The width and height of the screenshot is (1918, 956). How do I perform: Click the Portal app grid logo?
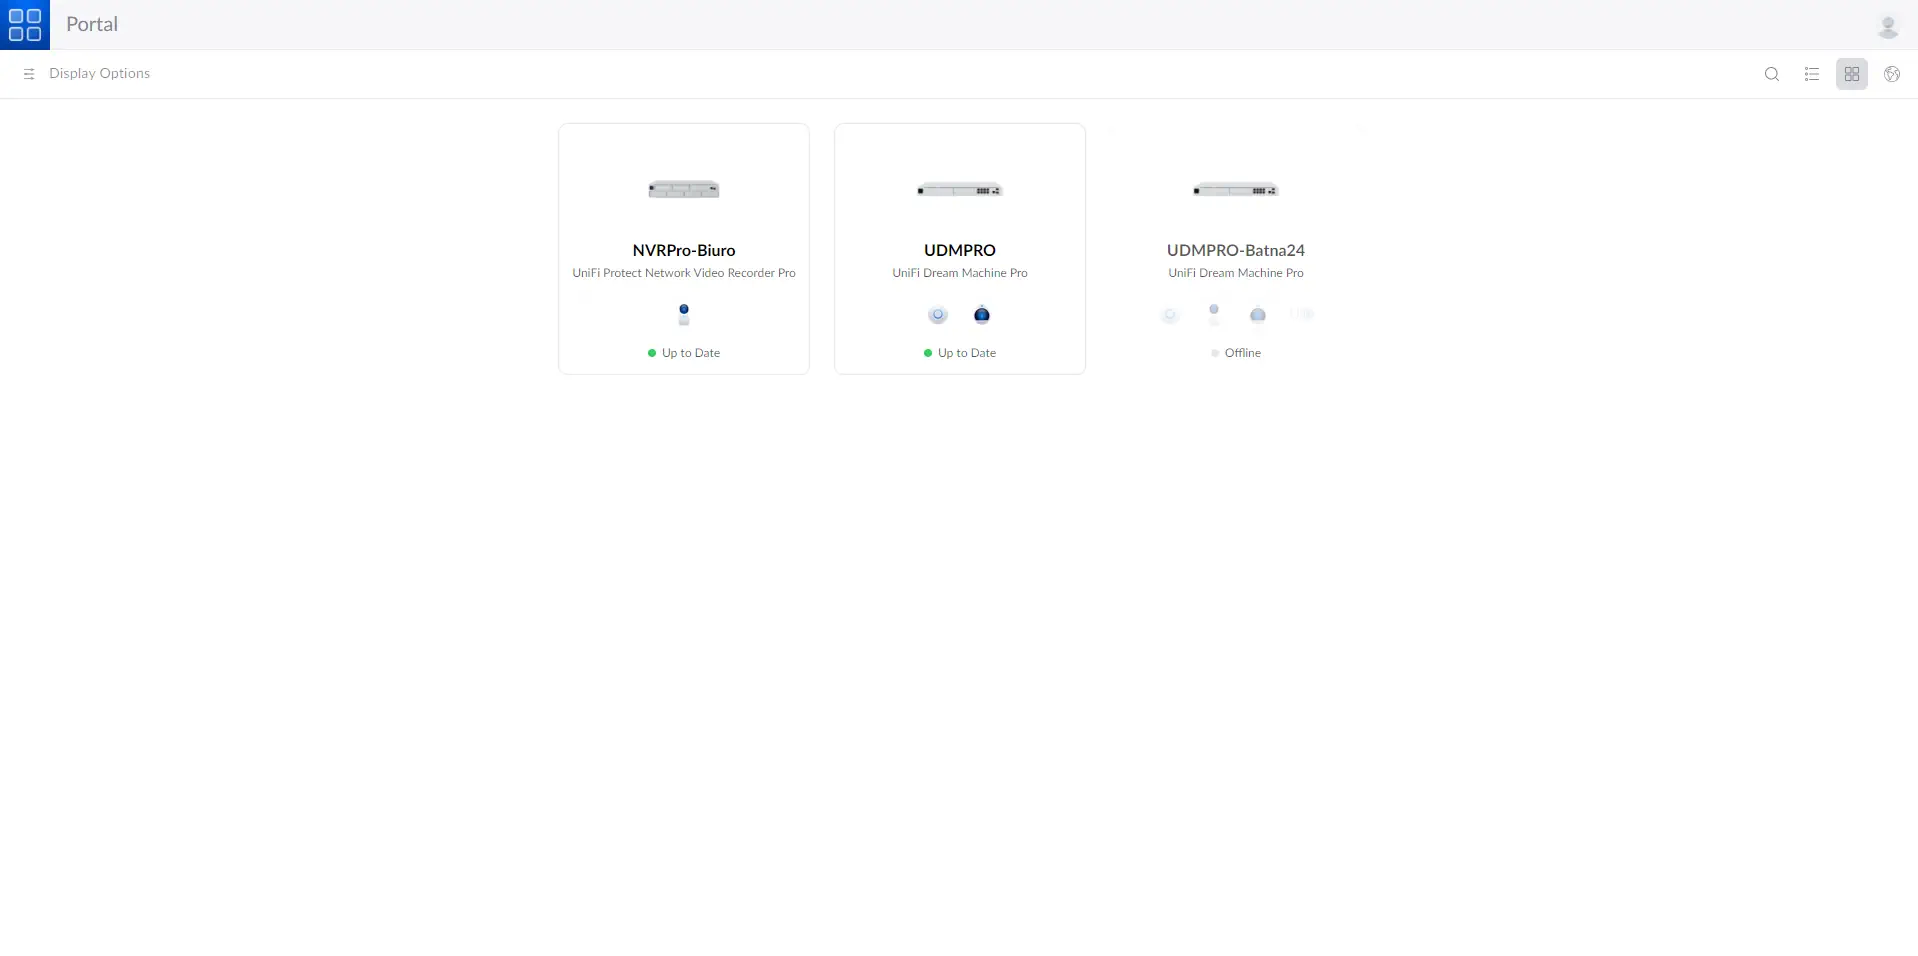click(x=25, y=24)
